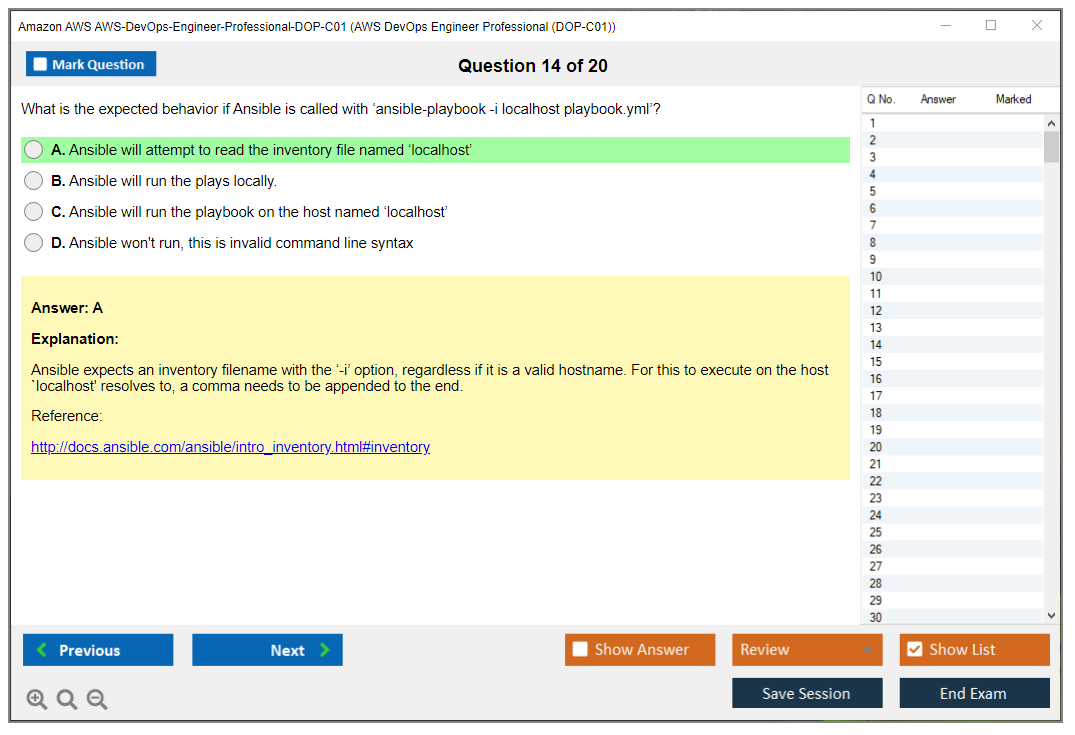Open the Review dropdown menu
The width and height of the screenshot is (1075, 735).
point(806,650)
